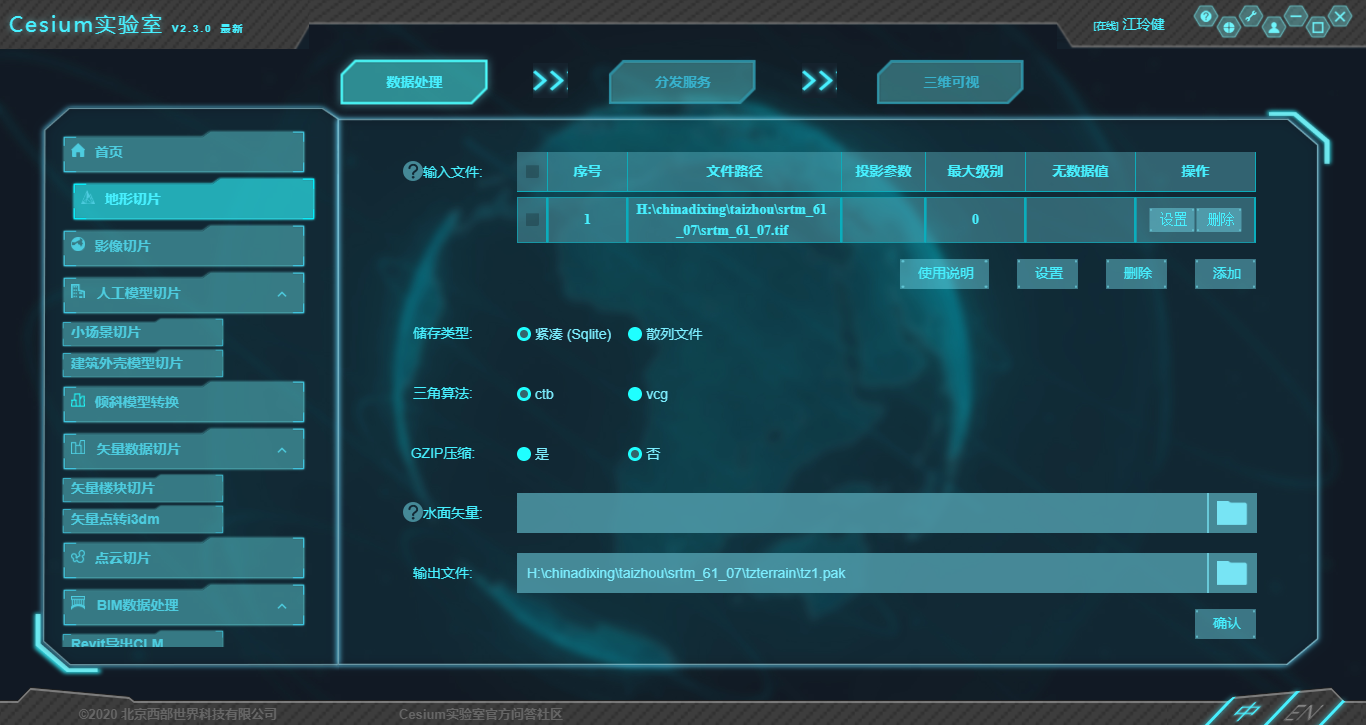The height and width of the screenshot is (725, 1366).
Task: Check the row 1 file checkbox
Action: click(532, 220)
